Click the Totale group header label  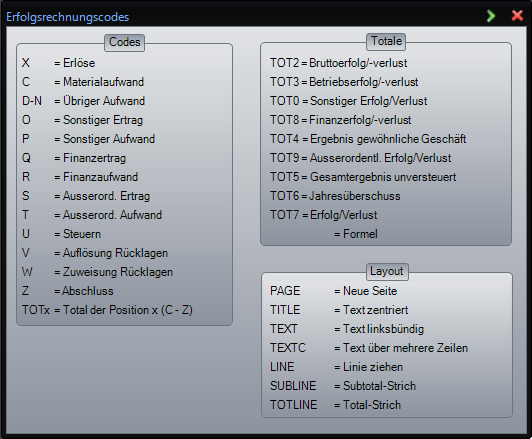click(386, 41)
